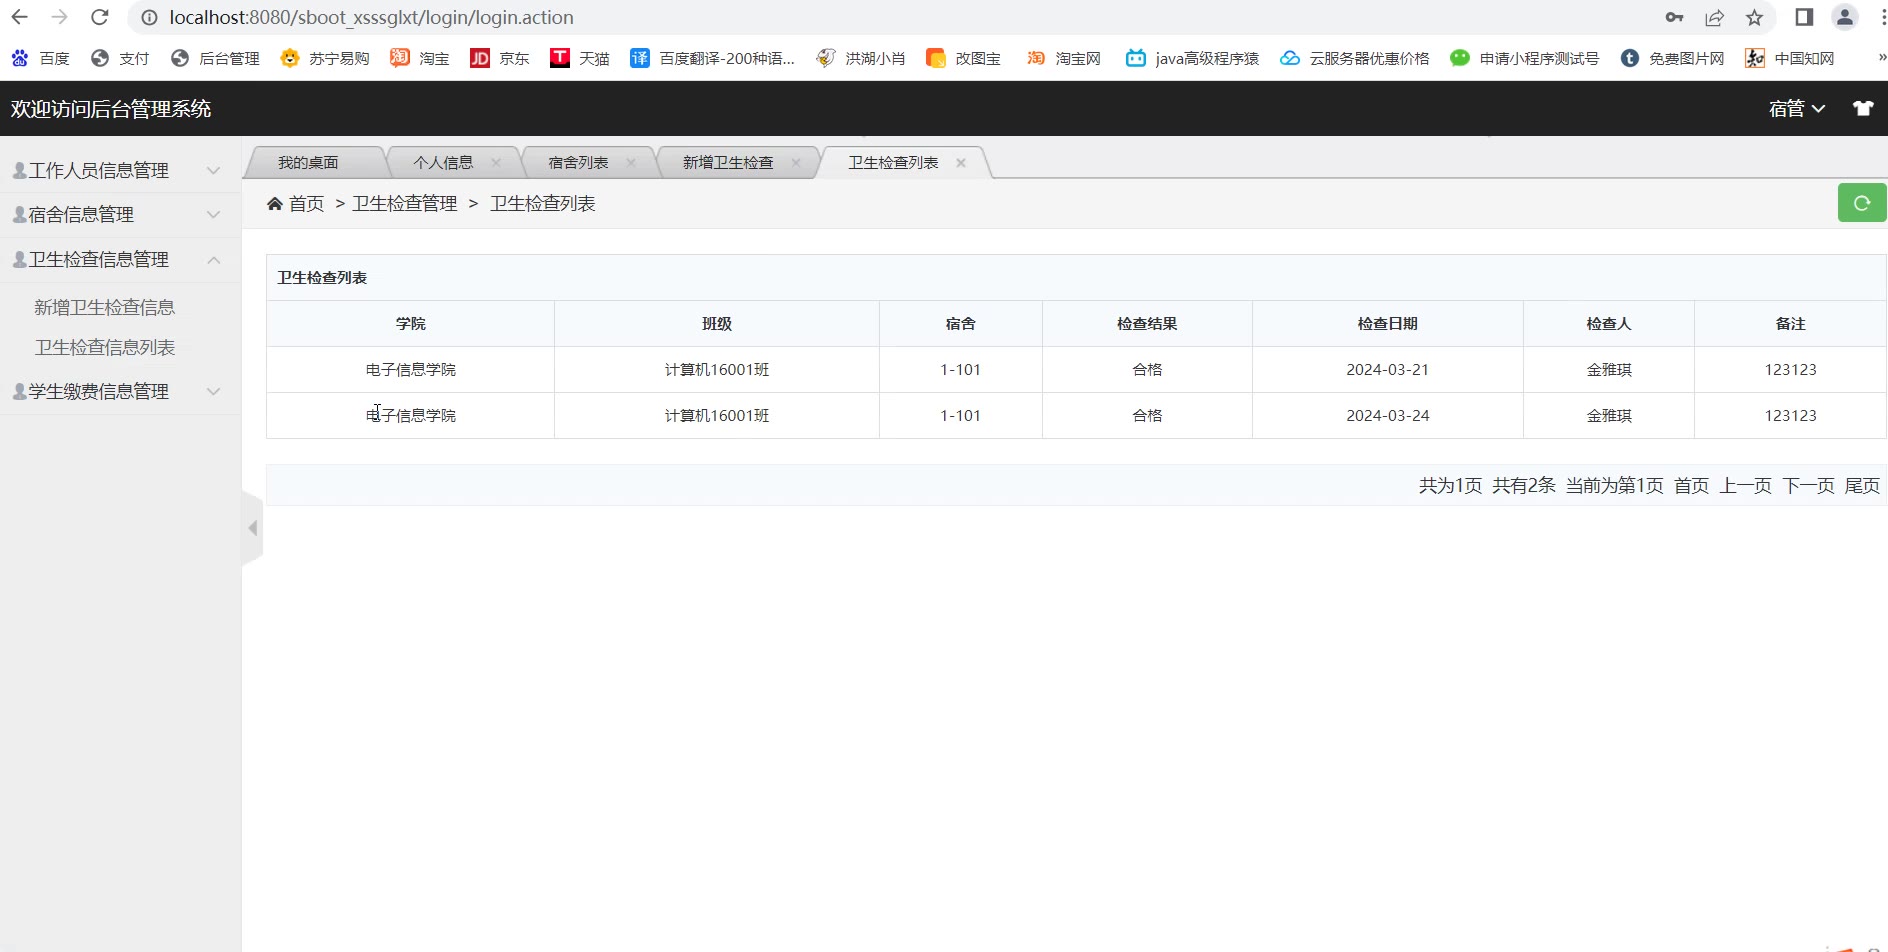Open the browser three-dot menu
This screenshot has height=952, width=1888.
tap(1883, 17)
